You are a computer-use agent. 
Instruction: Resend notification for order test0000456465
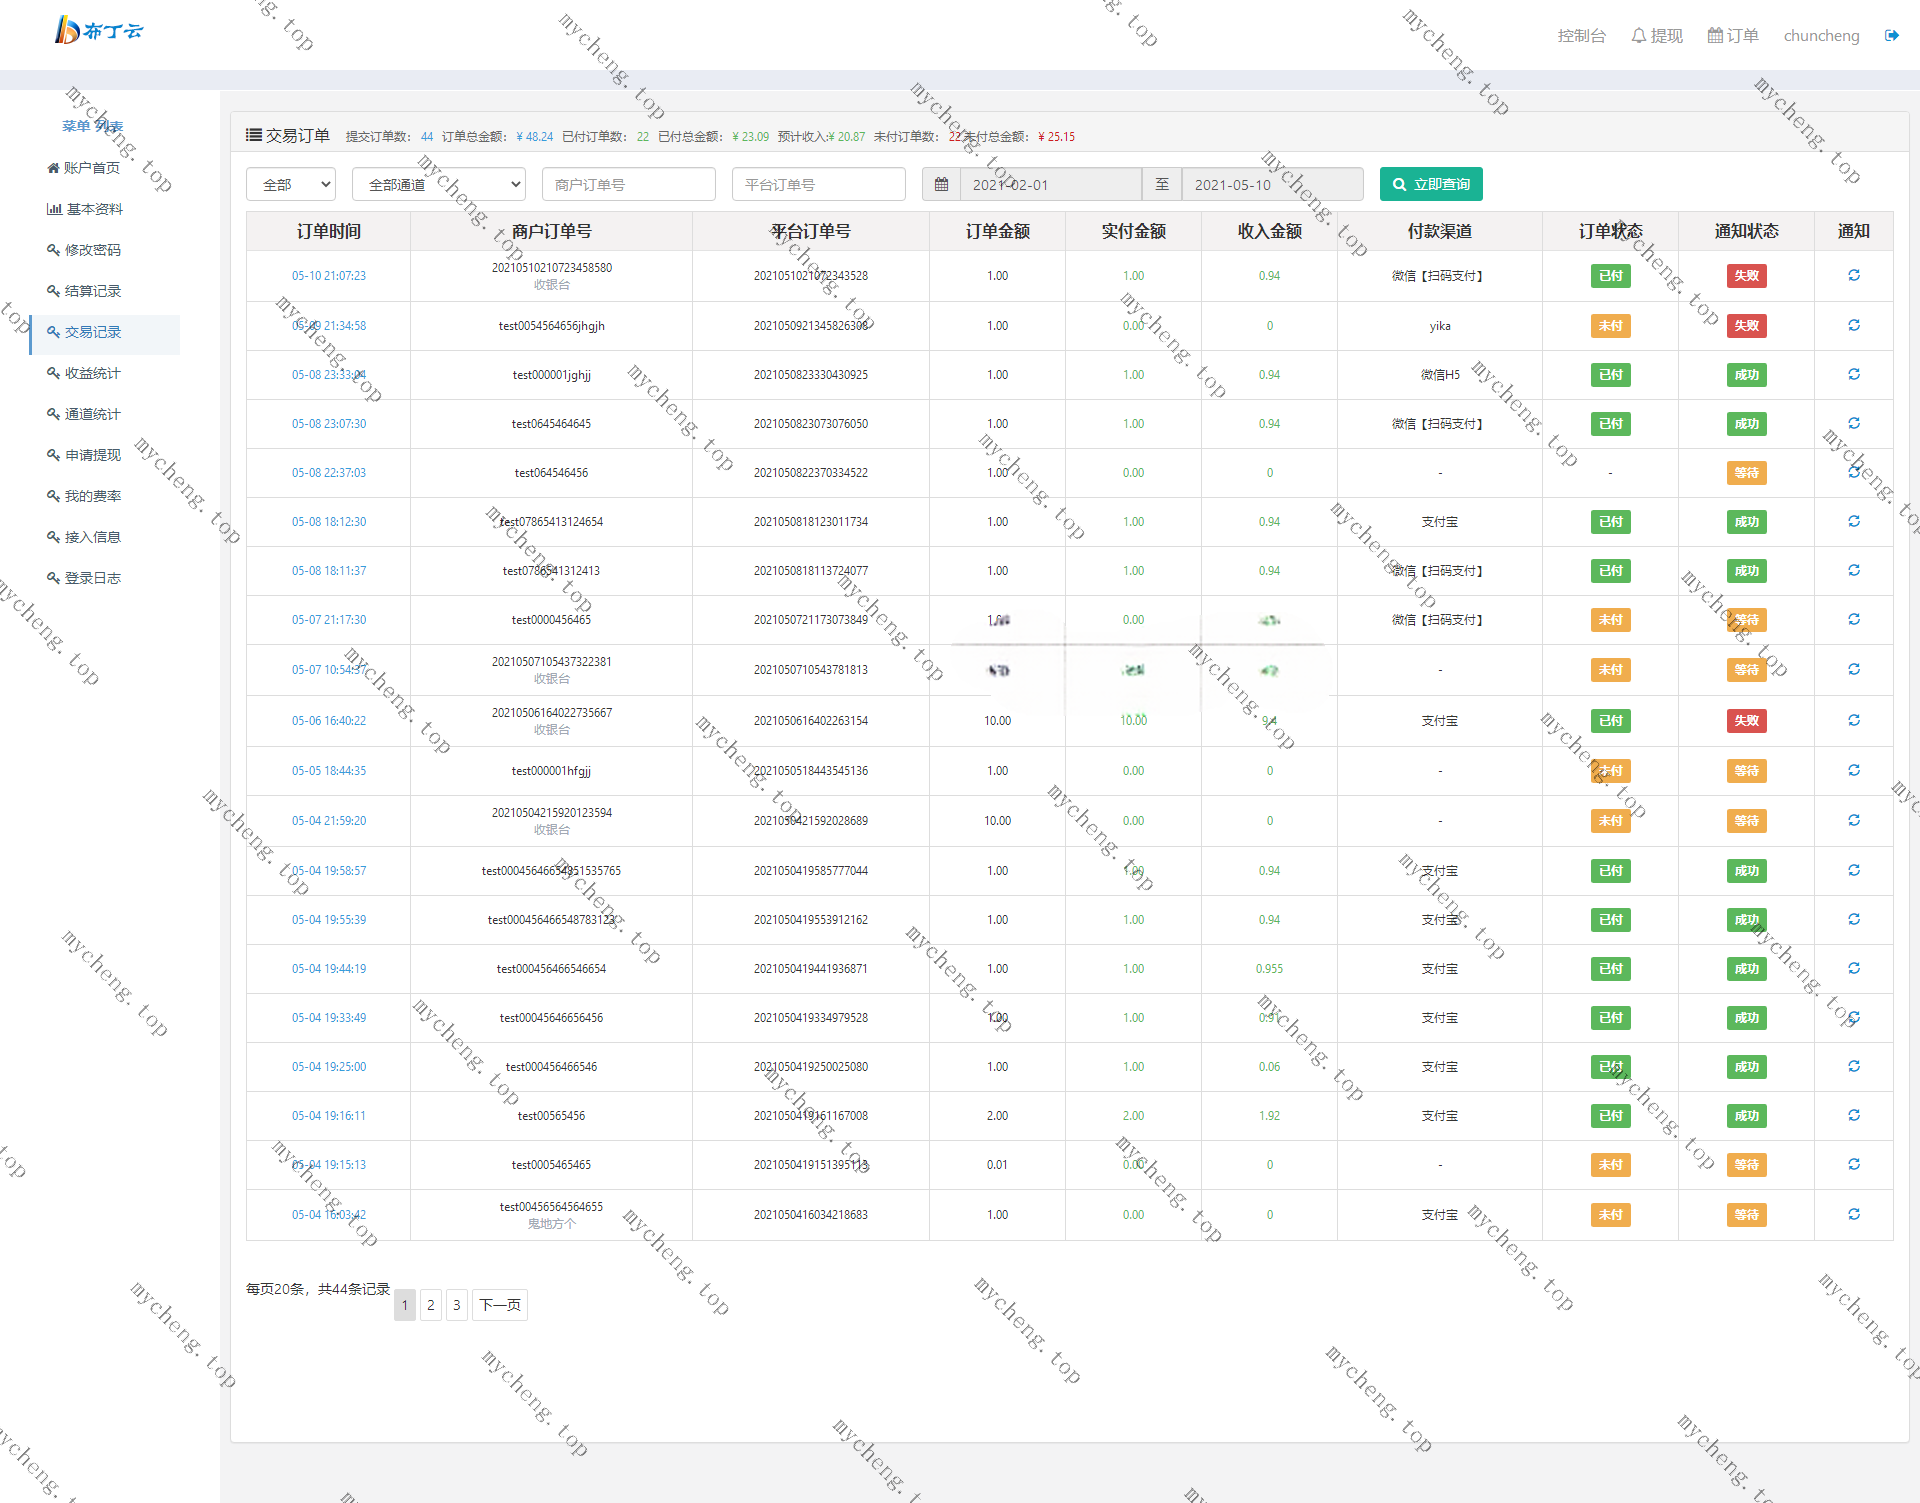click(1853, 619)
